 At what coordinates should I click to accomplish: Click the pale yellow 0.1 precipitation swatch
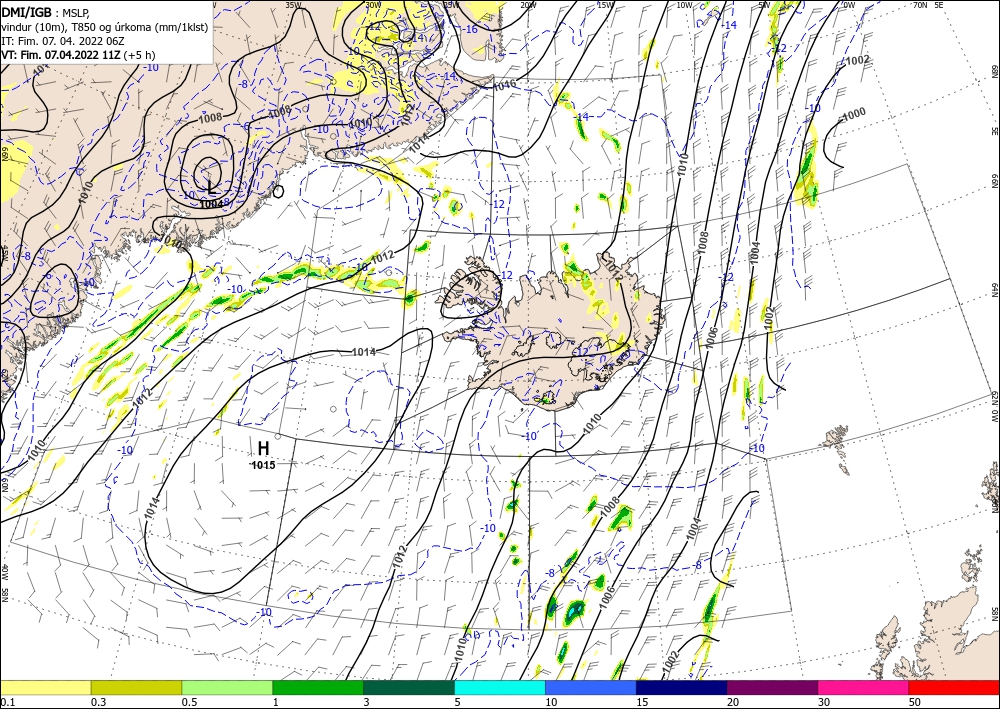pyautogui.click(x=45, y=687)
